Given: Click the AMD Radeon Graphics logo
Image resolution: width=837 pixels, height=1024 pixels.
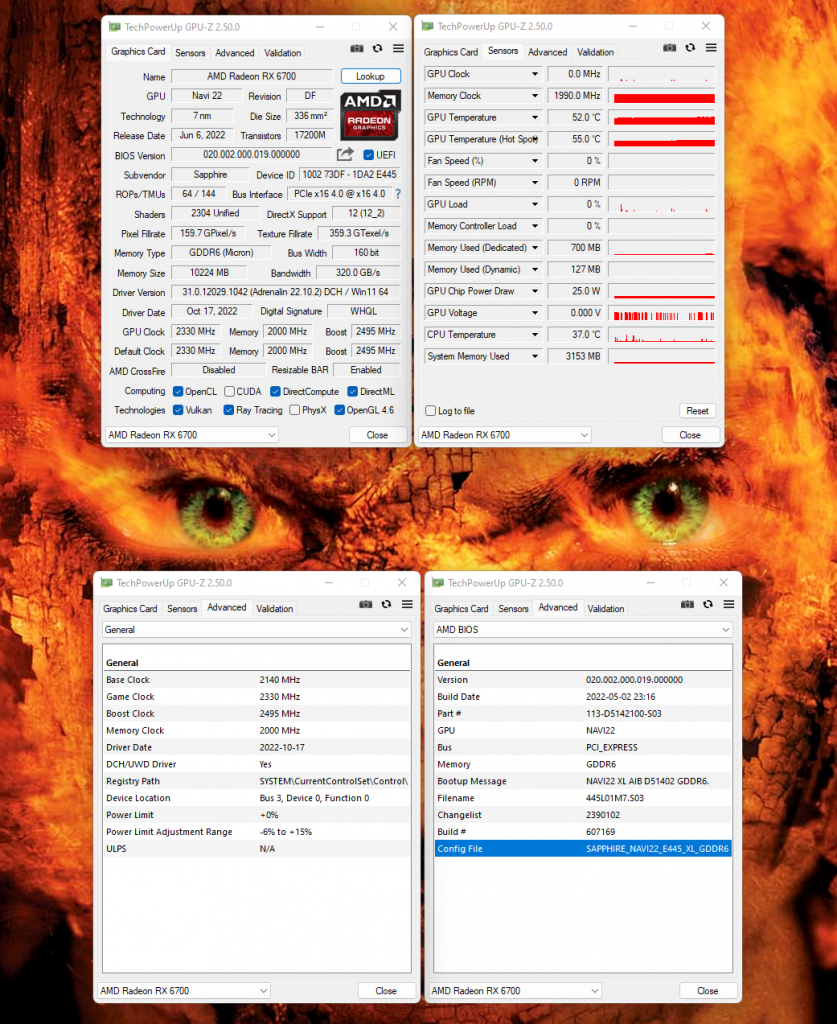Looking at the screenshot, I should pos(370,115).
